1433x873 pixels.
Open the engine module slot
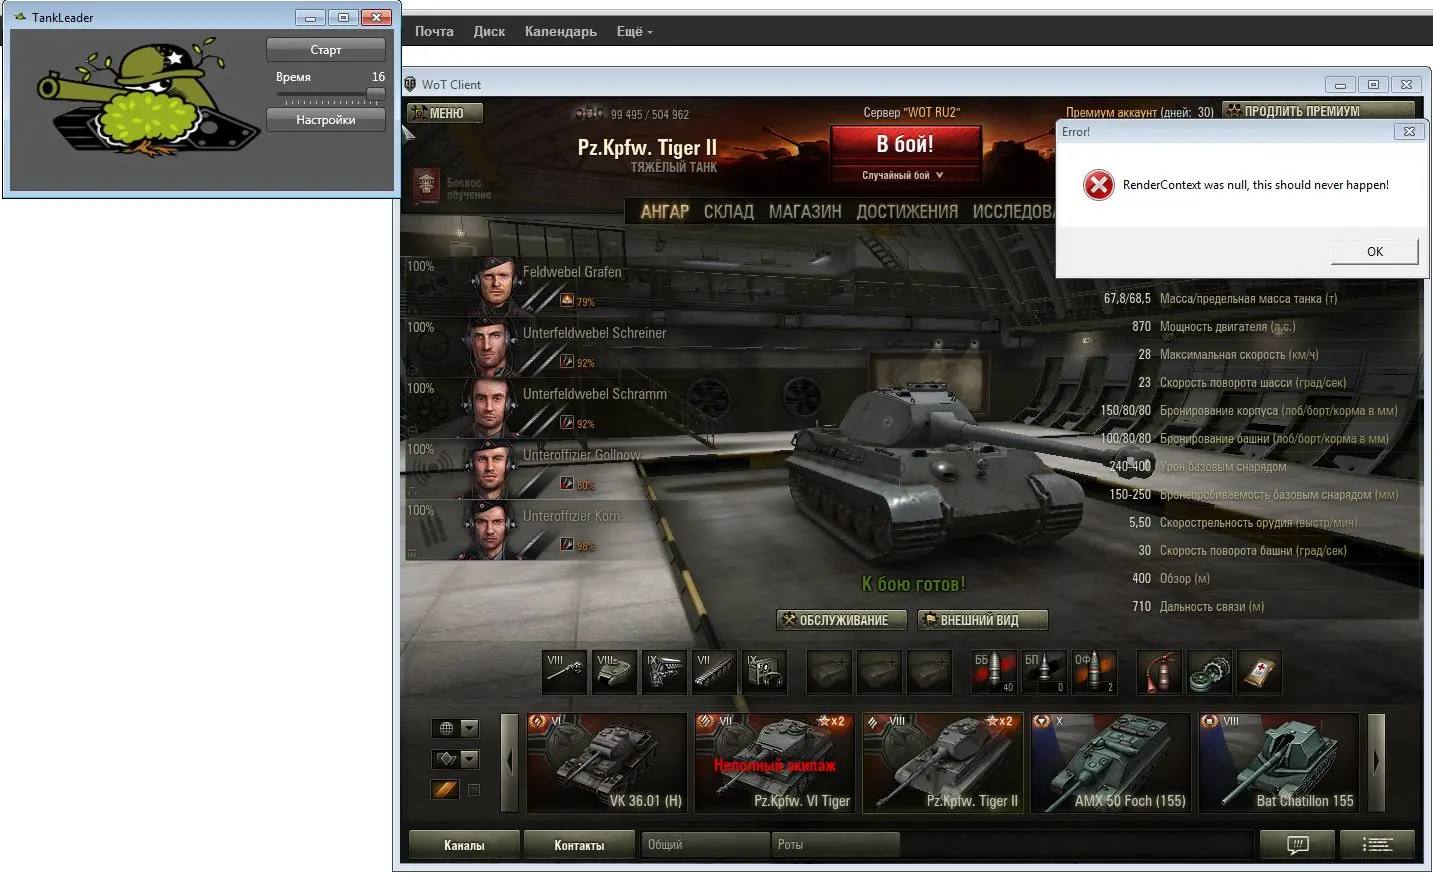[x=664, y=672]
